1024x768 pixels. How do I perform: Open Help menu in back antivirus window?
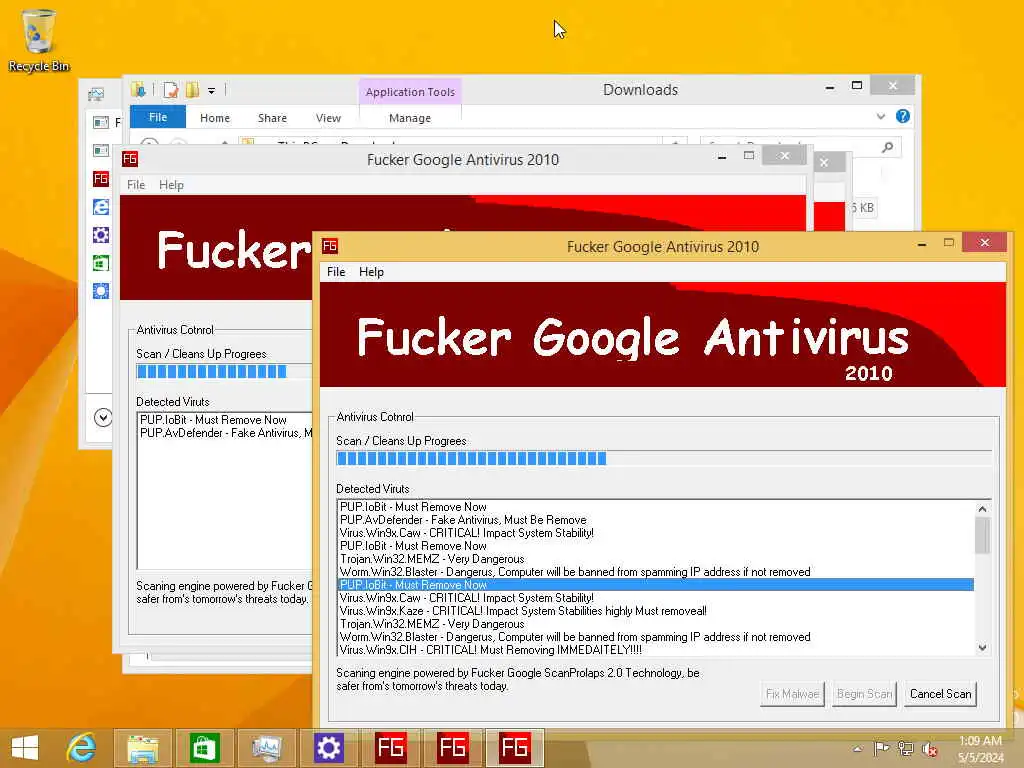pyautogui.click(x=171, y=185)
